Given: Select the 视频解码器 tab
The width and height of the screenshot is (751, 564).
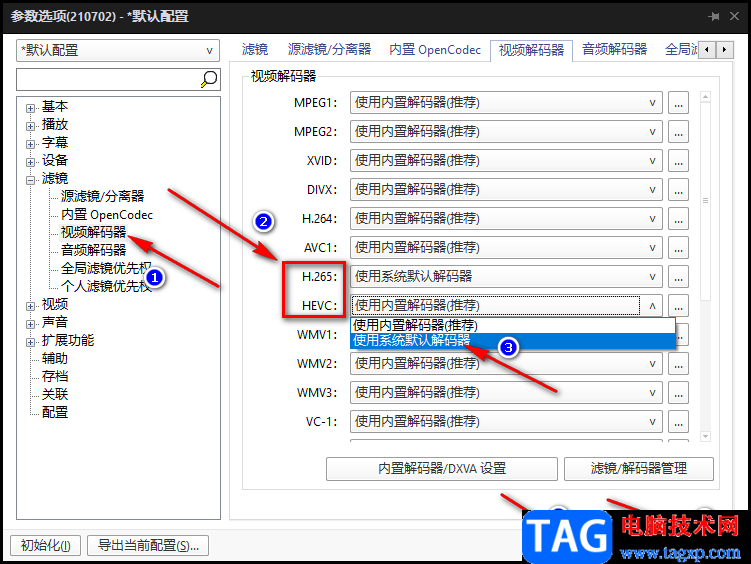Looking at the screenshot, I should point(531,50).
